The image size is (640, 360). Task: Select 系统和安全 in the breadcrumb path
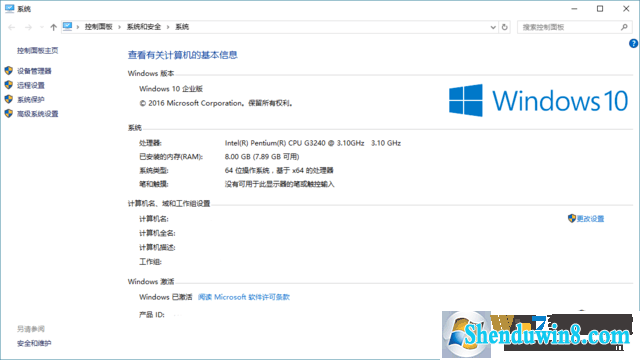pyautogui.click(x=144, y=27)
